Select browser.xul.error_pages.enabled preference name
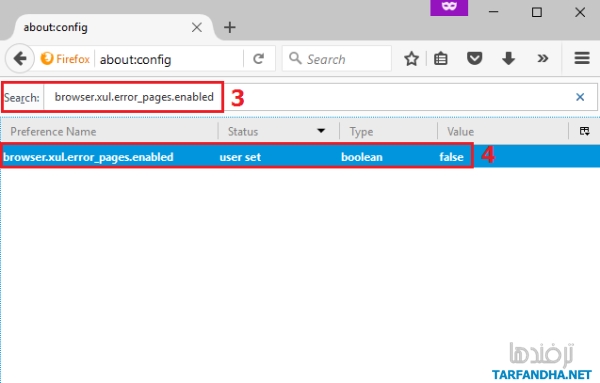The width and height of the screenshot is (600, 383). point(88,157)
